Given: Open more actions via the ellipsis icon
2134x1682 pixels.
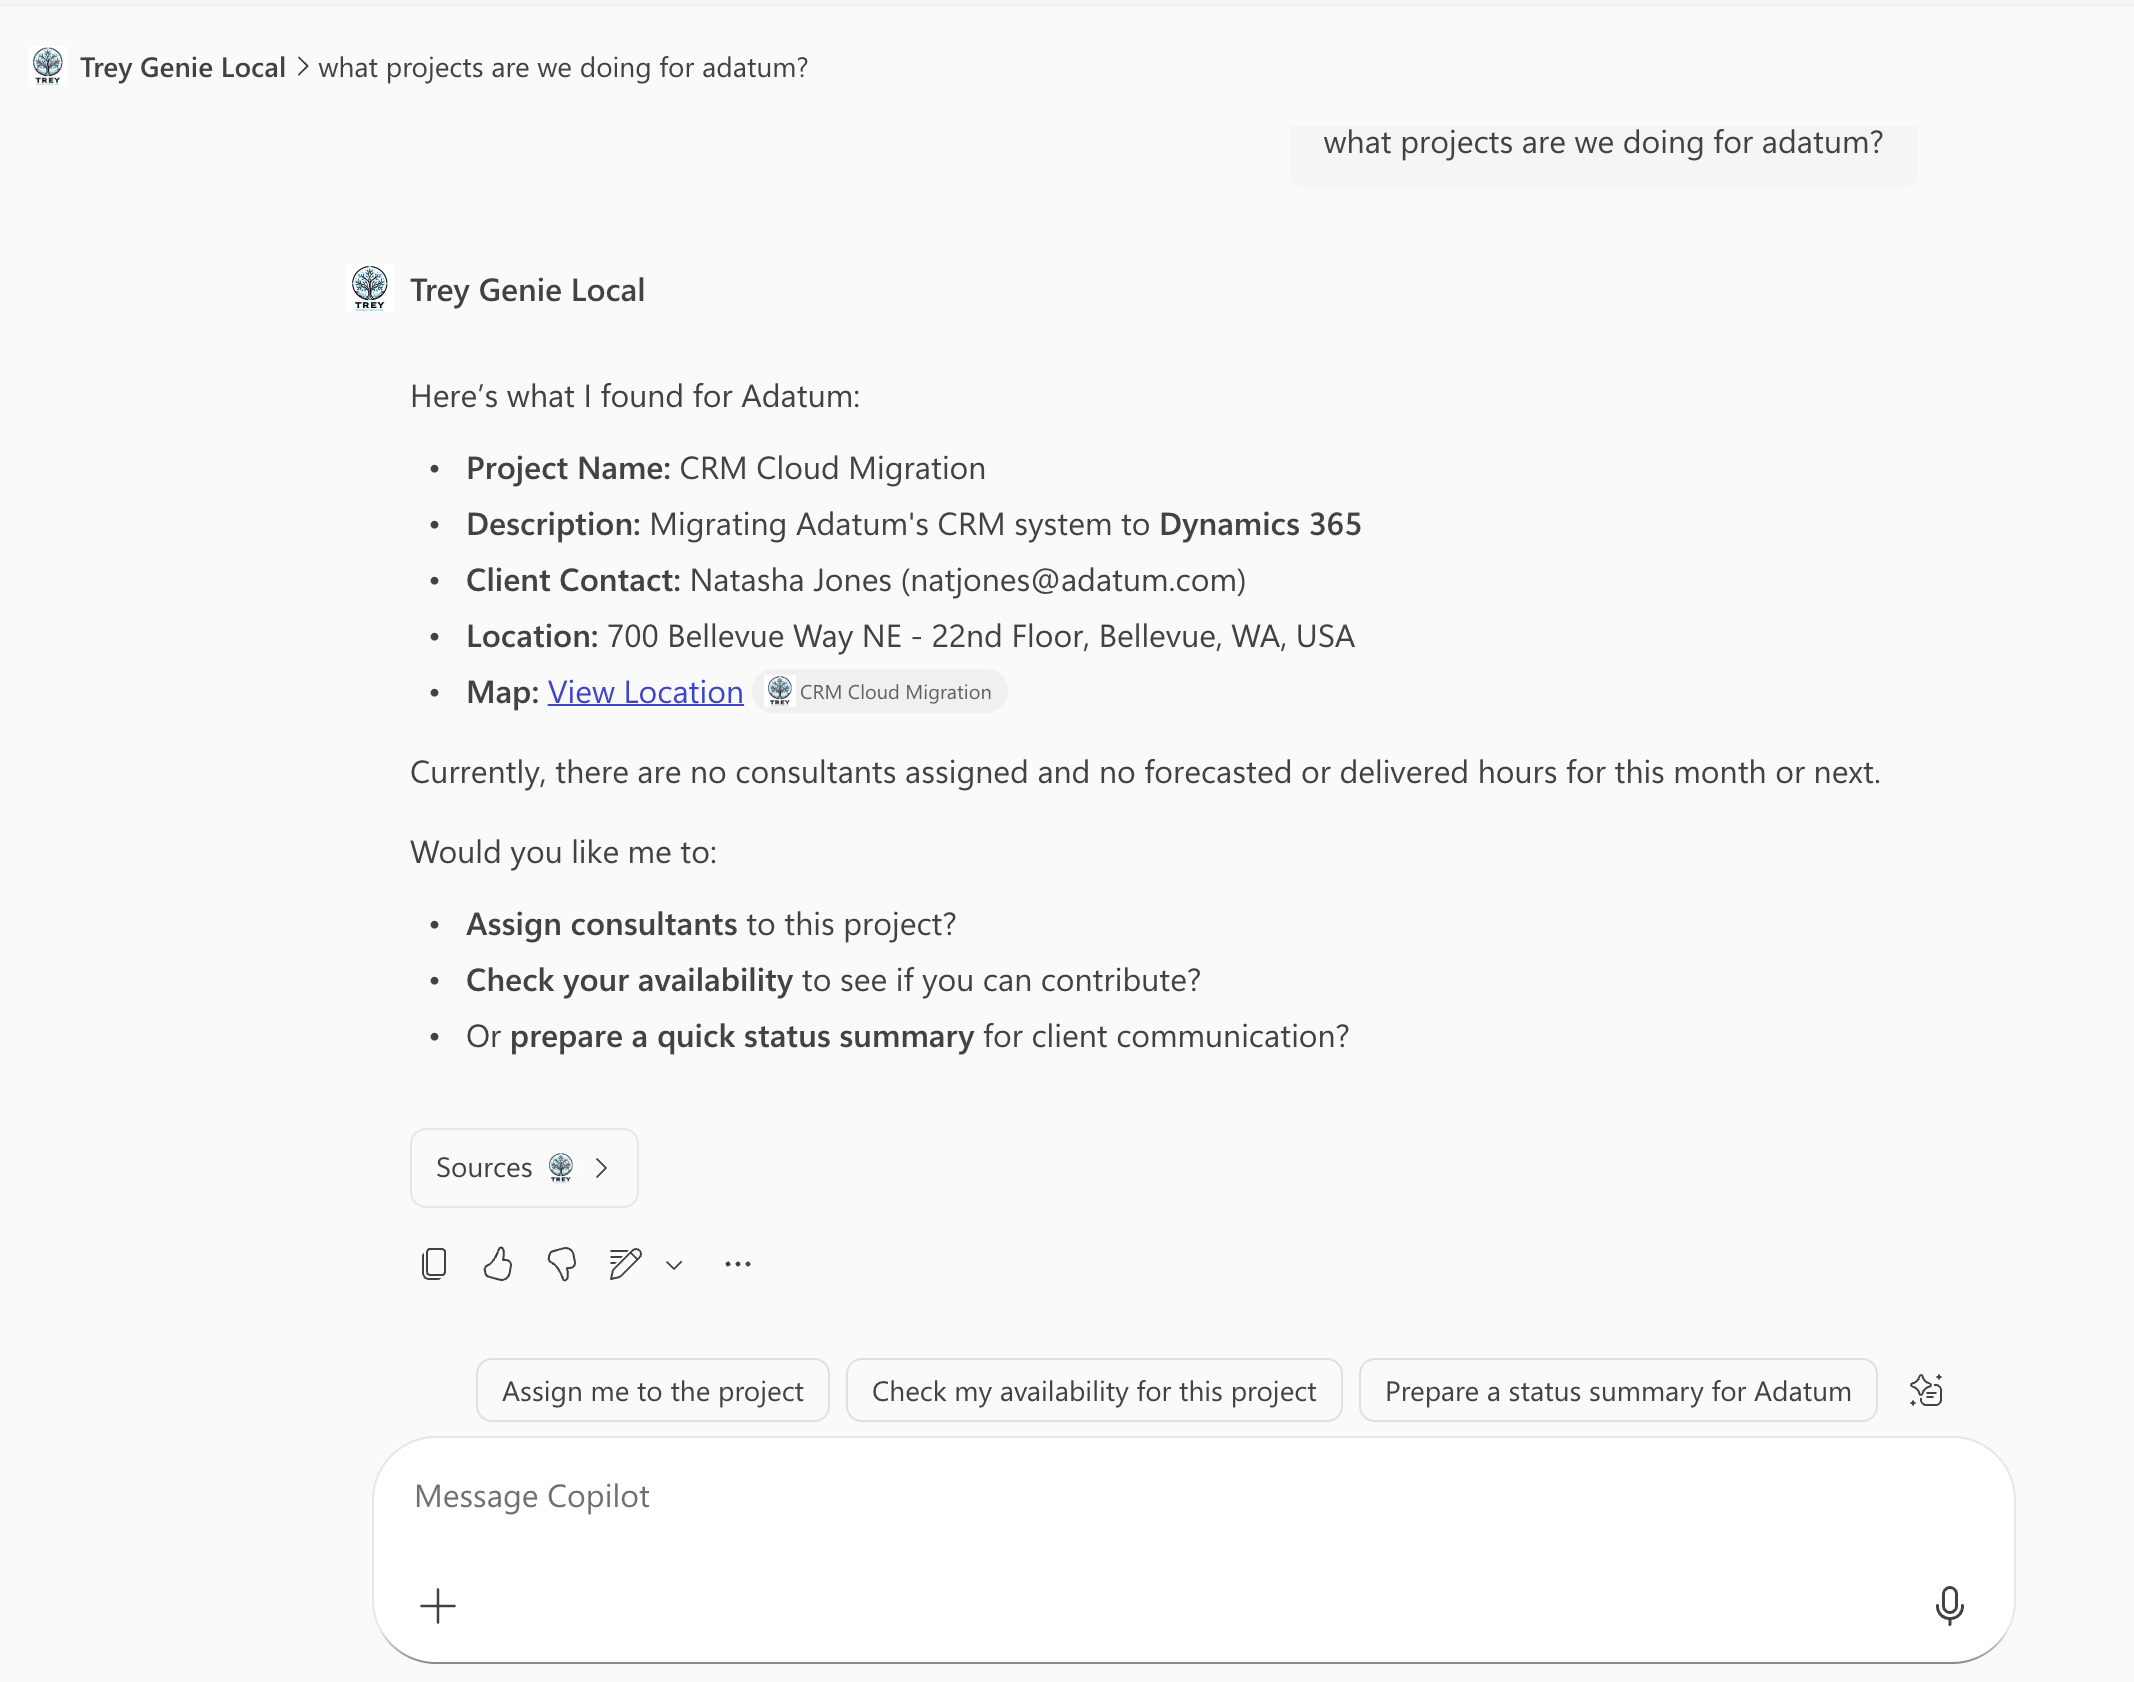Looking at the screenshot, I should [x=736, y=1263].
